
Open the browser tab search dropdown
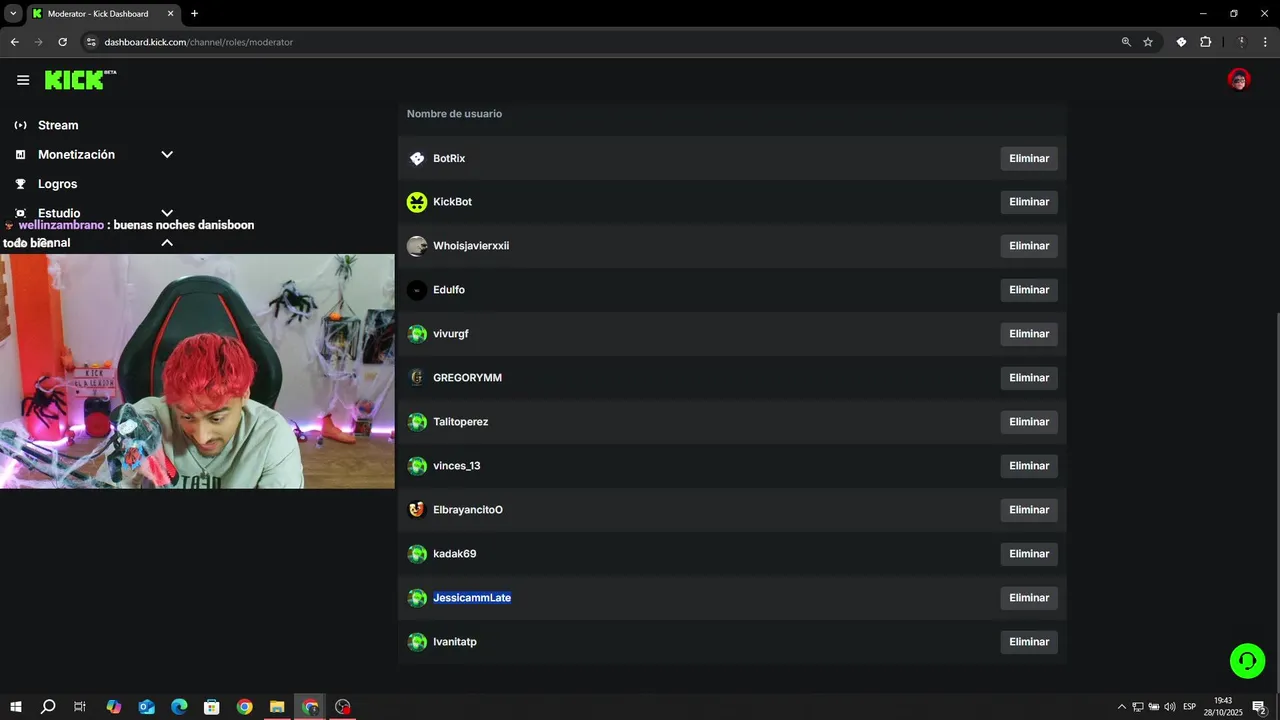coord(13,14)
